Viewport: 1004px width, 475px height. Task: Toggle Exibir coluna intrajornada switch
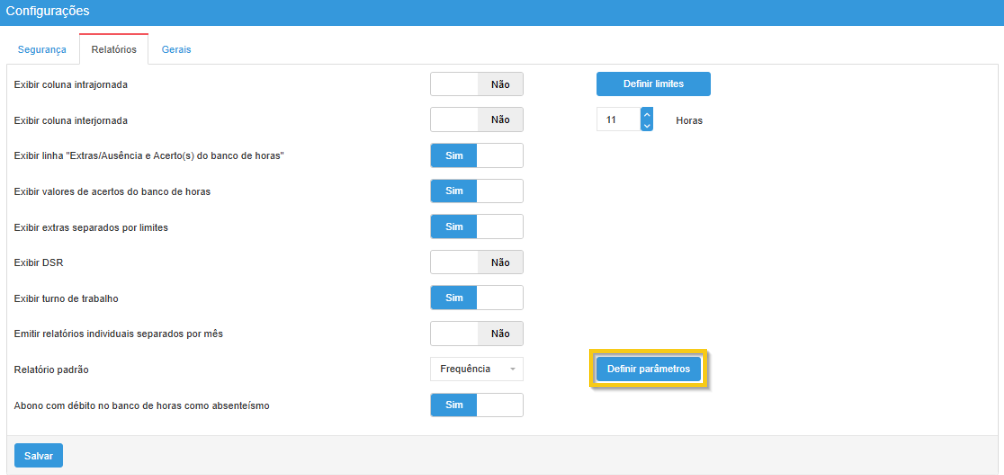tap(476, 85)
